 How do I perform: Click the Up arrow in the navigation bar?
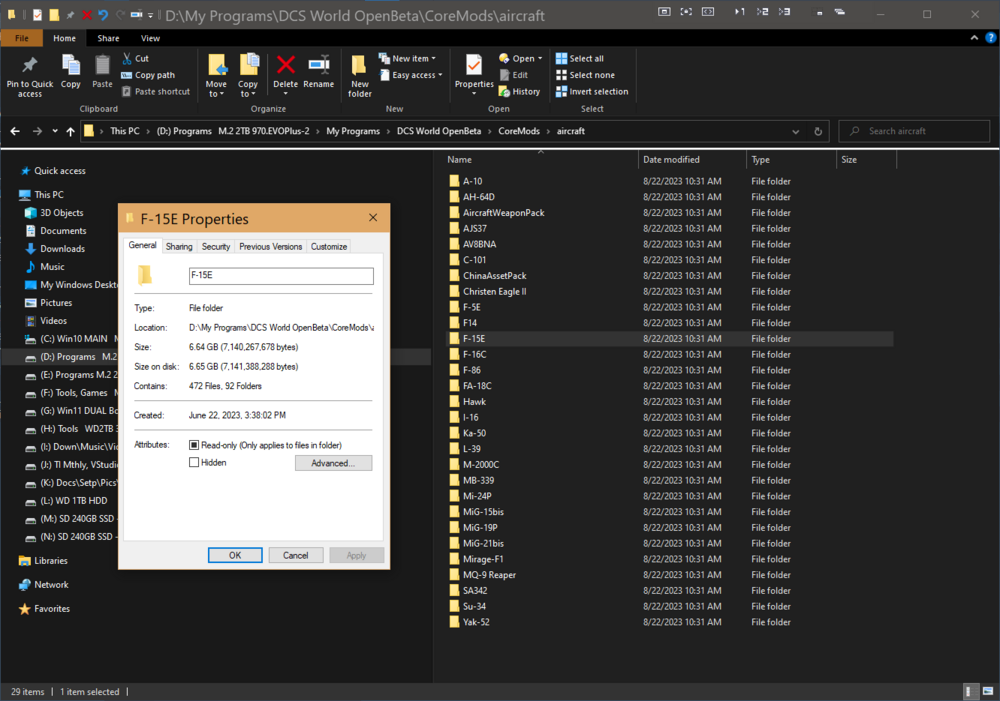[70, 131]
